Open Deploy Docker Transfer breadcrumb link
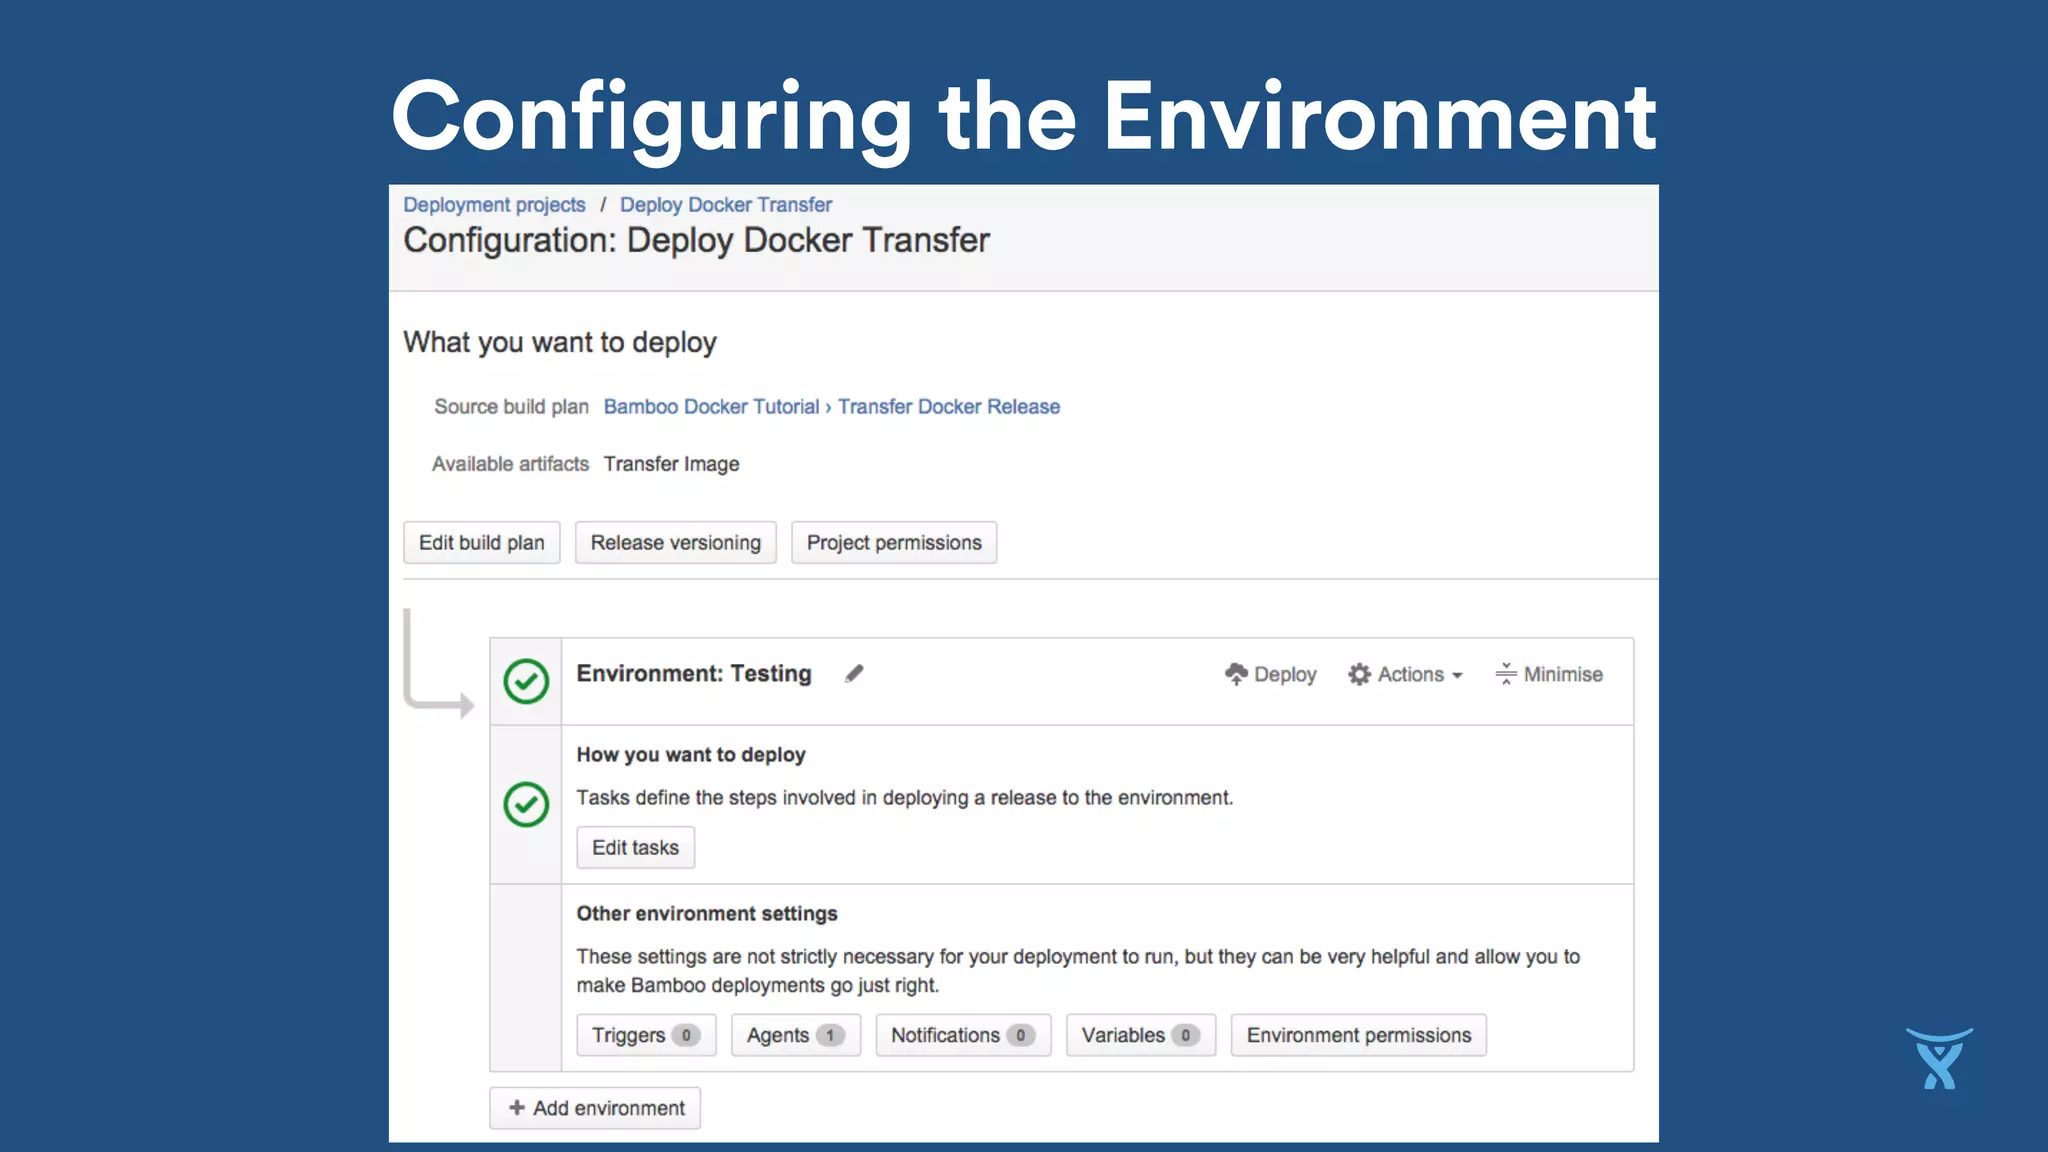Screen dimensions: 2048x1152 (726, 205)
